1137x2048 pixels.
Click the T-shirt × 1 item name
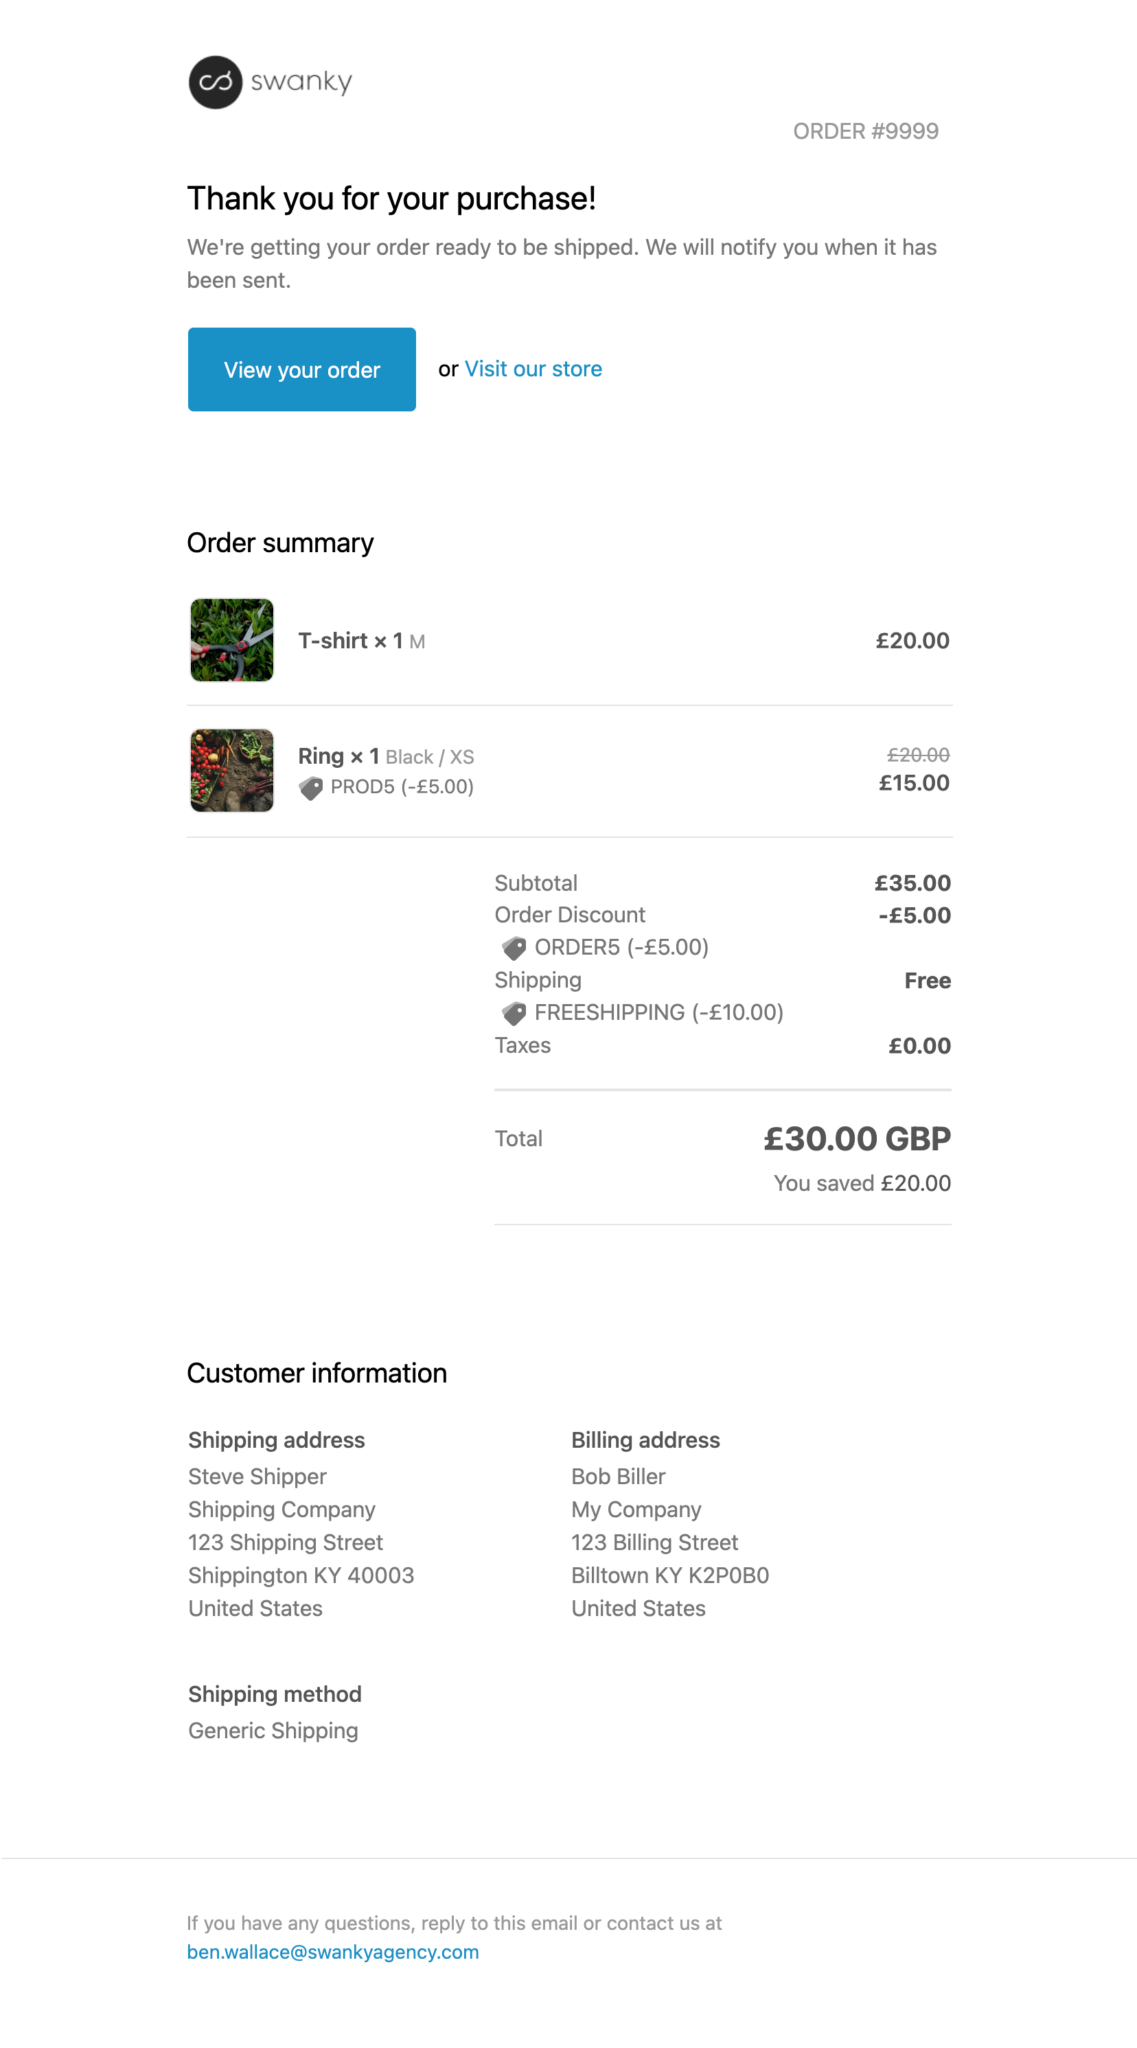[x=350, y=641]
